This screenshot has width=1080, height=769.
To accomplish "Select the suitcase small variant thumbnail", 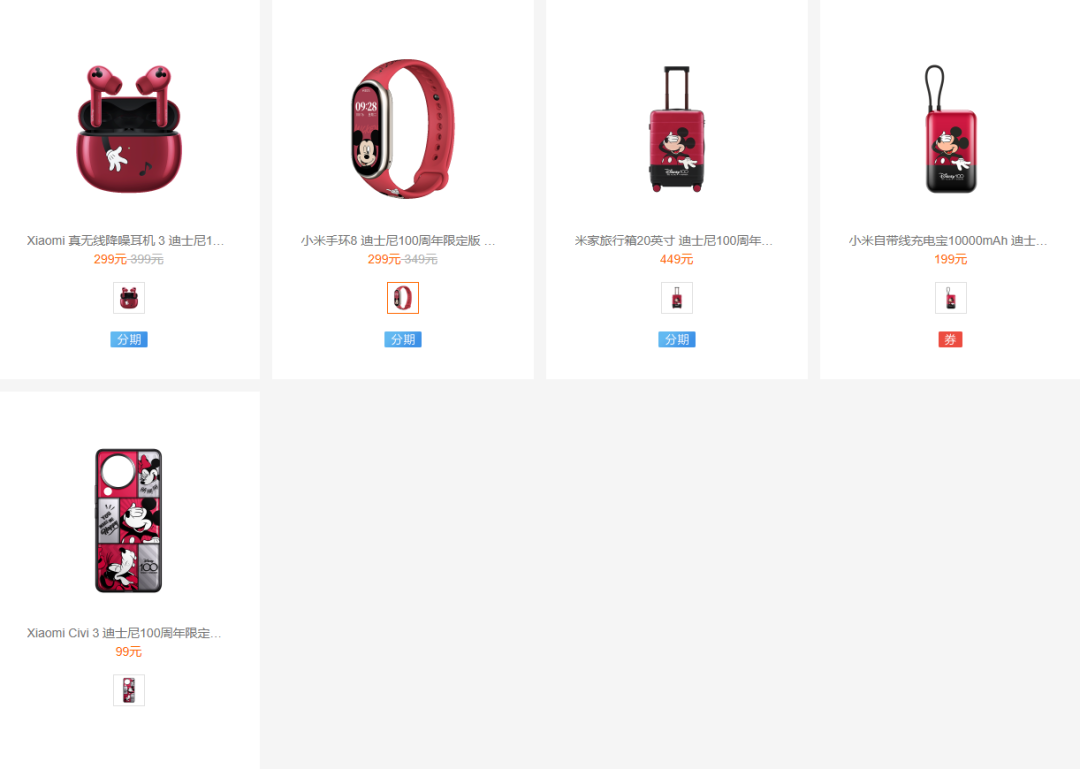I will [x=676, y=298].
